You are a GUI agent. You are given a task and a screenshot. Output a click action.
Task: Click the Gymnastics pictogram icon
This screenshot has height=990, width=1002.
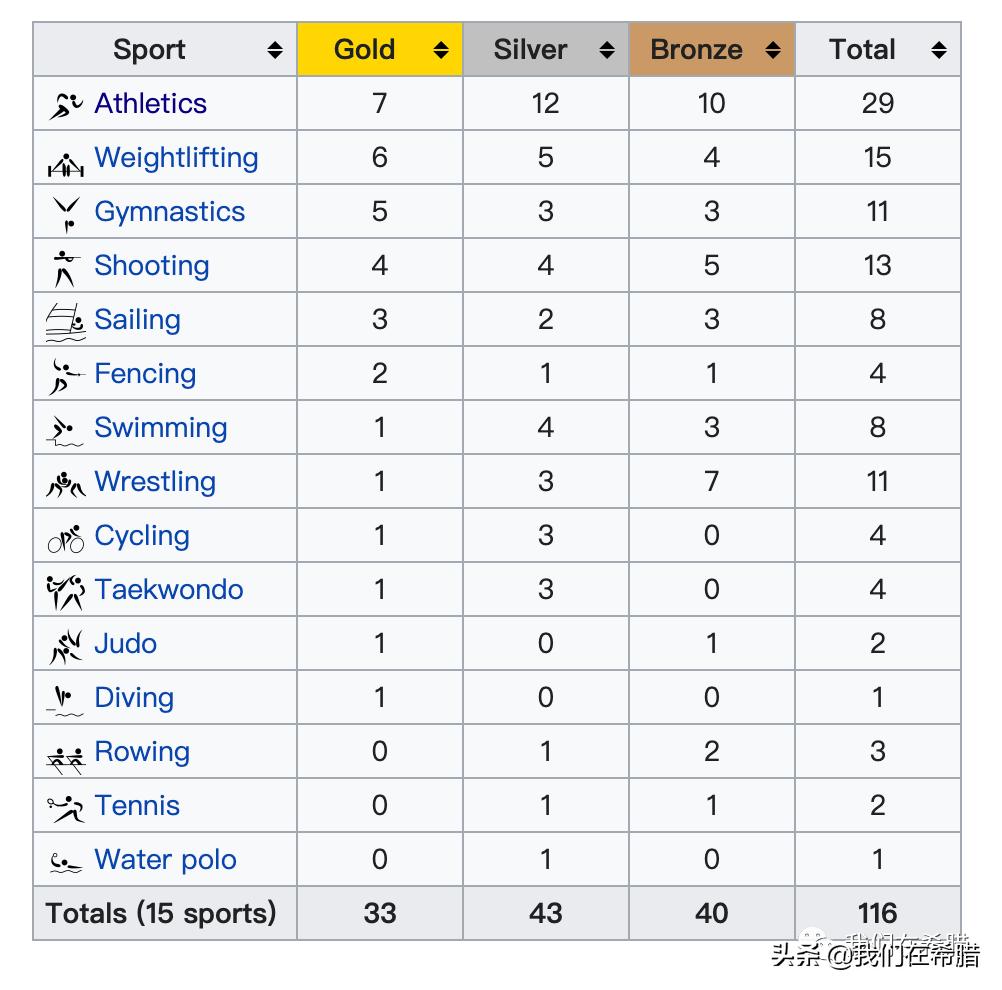click(66, 214)
